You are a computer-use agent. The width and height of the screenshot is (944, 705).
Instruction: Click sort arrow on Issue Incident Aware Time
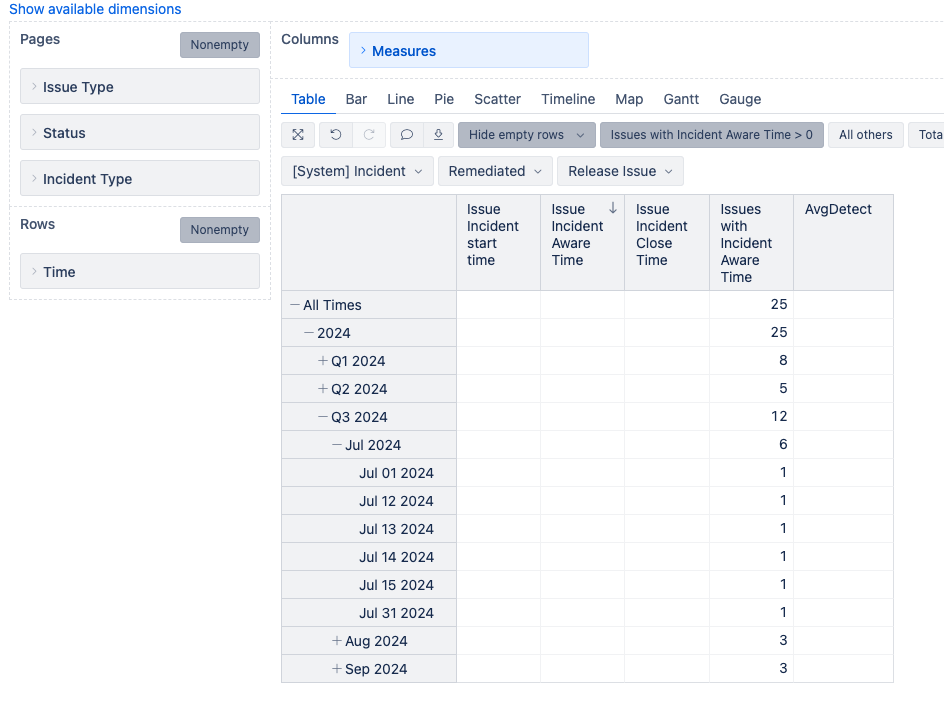[x=612, y=208]
